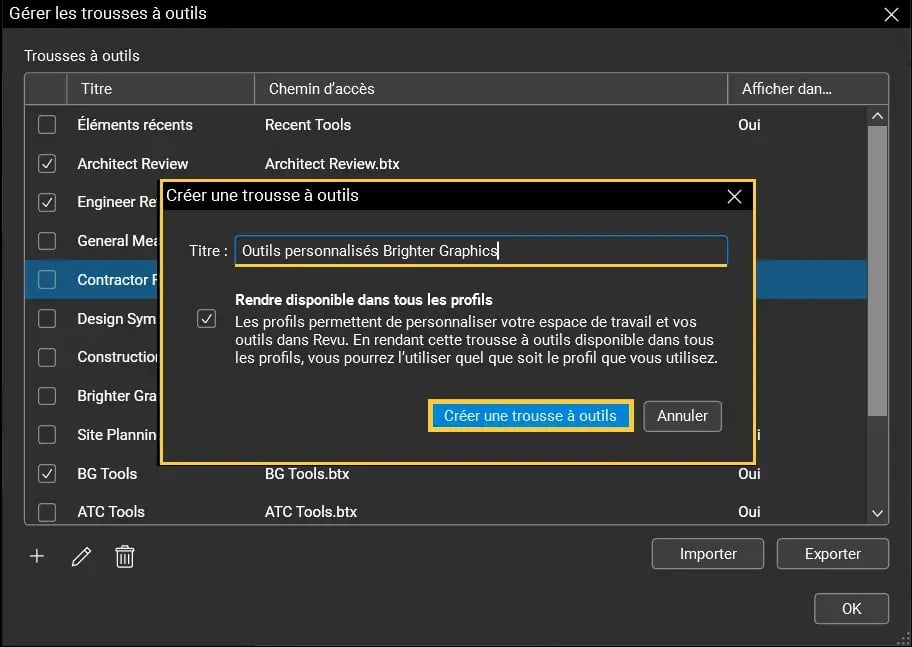Disable Rendre disponible dans tous les profils

pyautogui.click(x=207, y=318)
